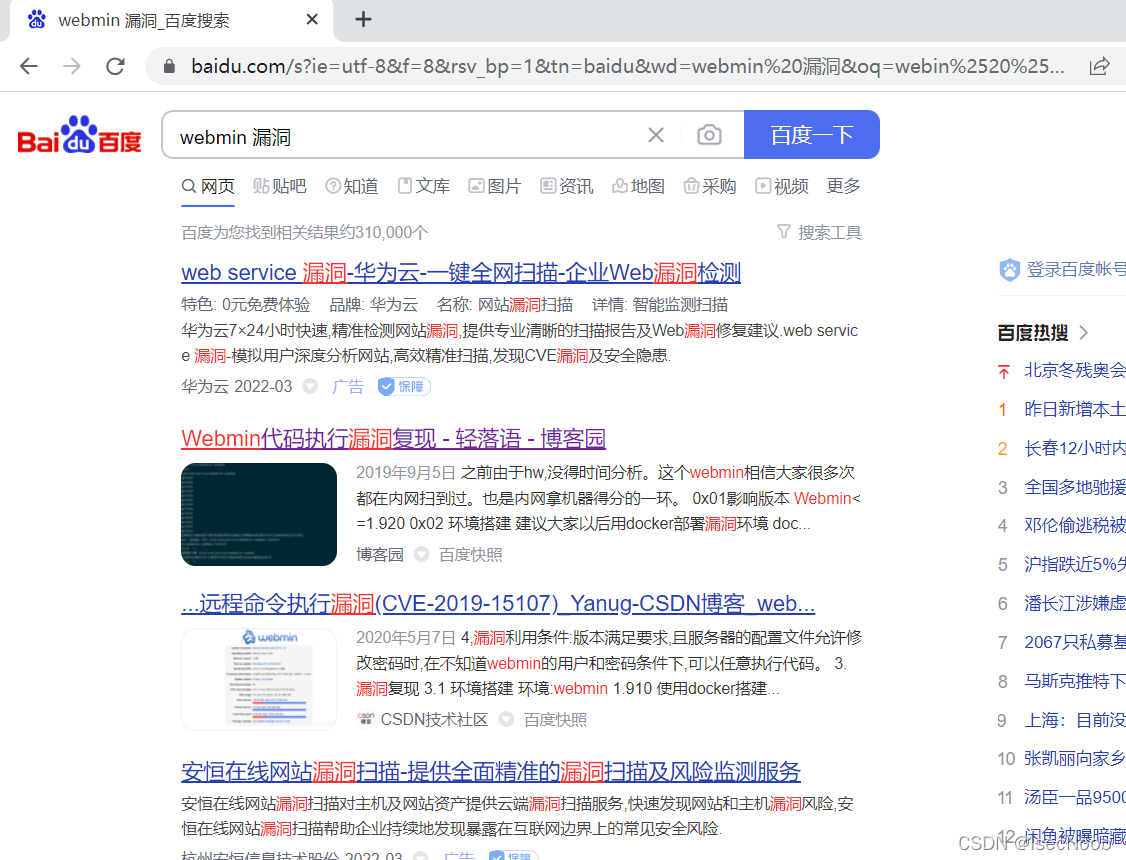
Task: Click the Webmin terminal screenshot thumbnail
Action: [x=258, y=514]
